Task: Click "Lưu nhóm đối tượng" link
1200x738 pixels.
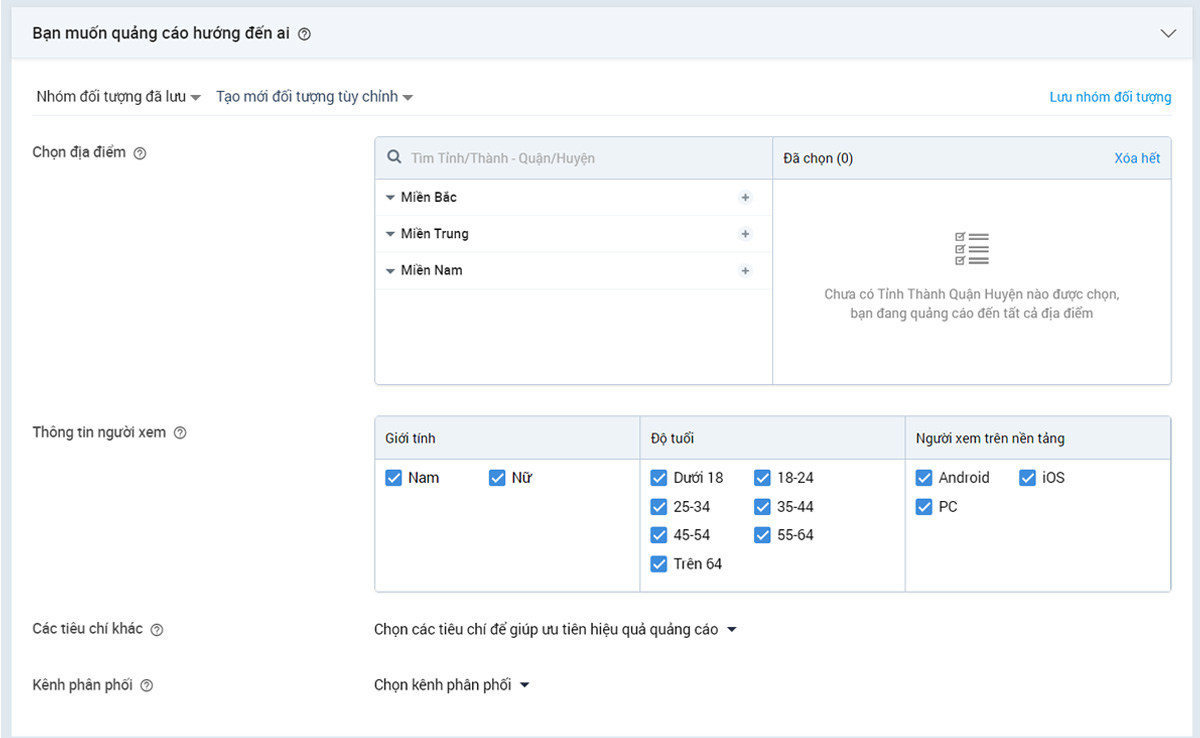Action: pos(1110,97)
